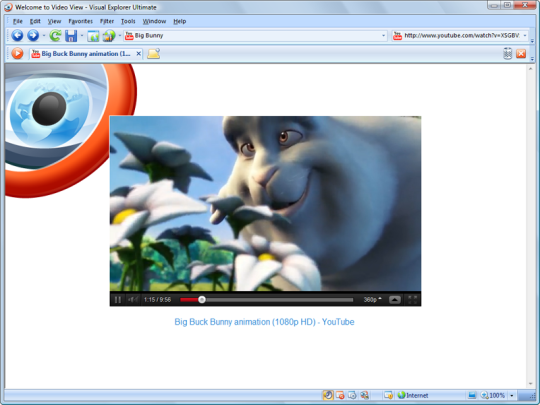Open the 360p video quality selector
The width and height of the screenshot is (540, 405).
373,300
